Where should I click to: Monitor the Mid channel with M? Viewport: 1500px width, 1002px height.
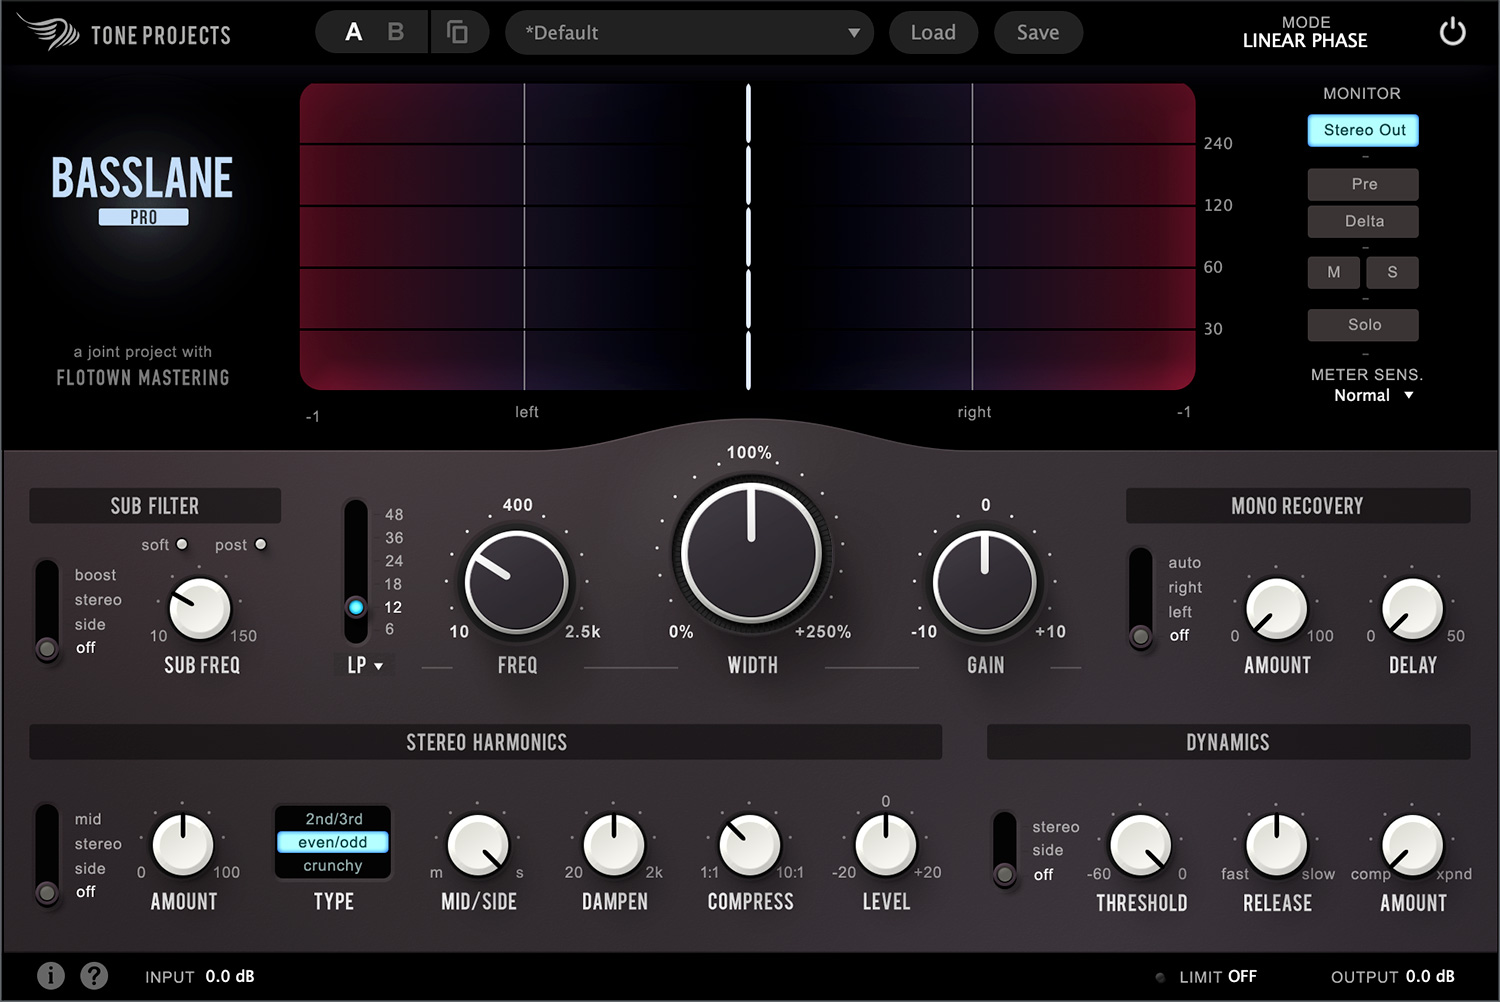pyautogui.click(x=1334, y=272)
